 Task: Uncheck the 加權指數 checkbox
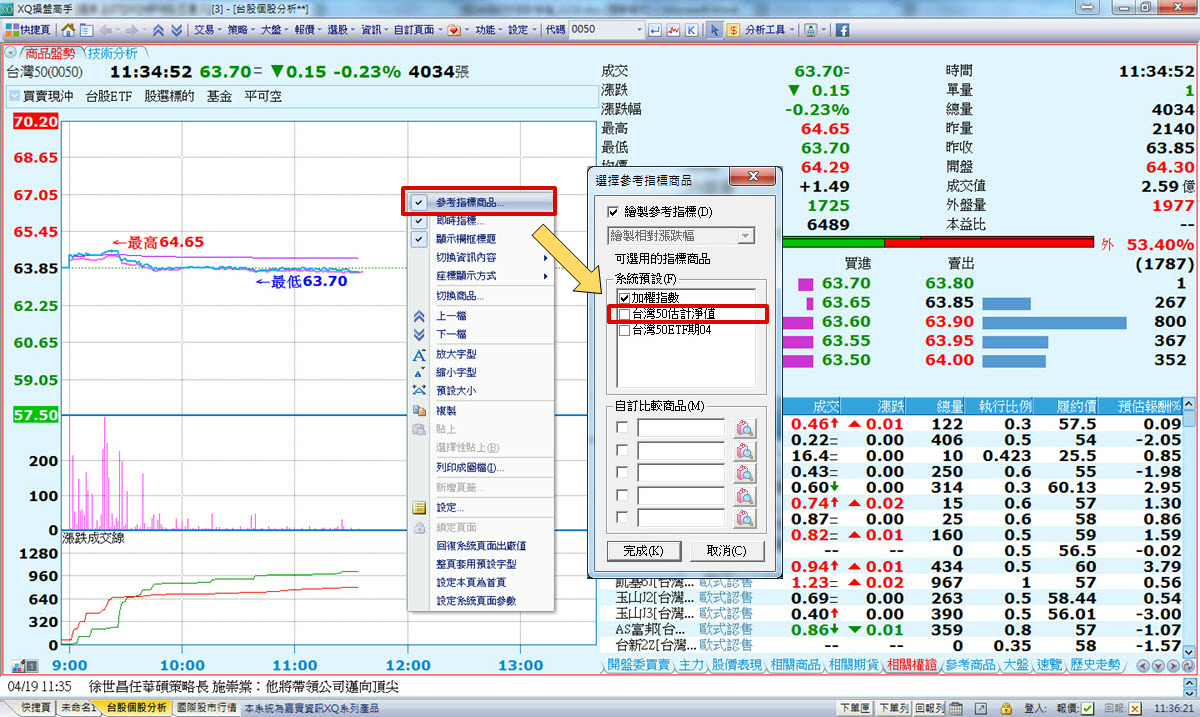coord(625,298)
